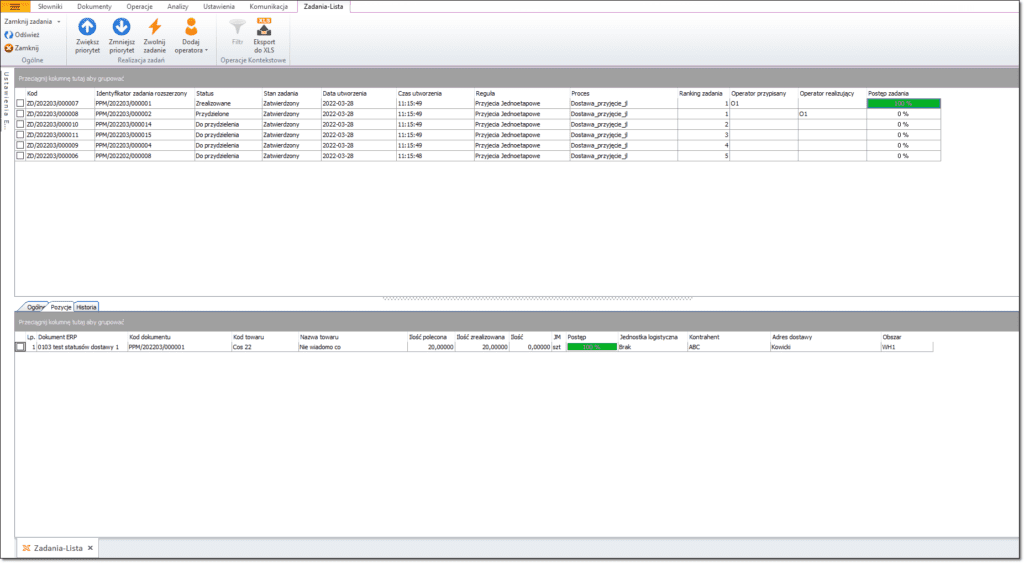This screenshot has width=1024, height=563.
Task: Sort by the Kod column header
Action: pyautogui.click(x=59, y=93)
